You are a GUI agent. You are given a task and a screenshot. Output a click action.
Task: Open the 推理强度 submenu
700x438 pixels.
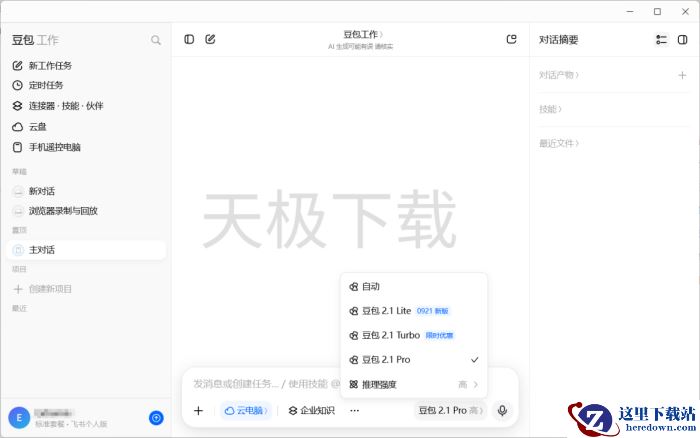click(x=413, y=384)
